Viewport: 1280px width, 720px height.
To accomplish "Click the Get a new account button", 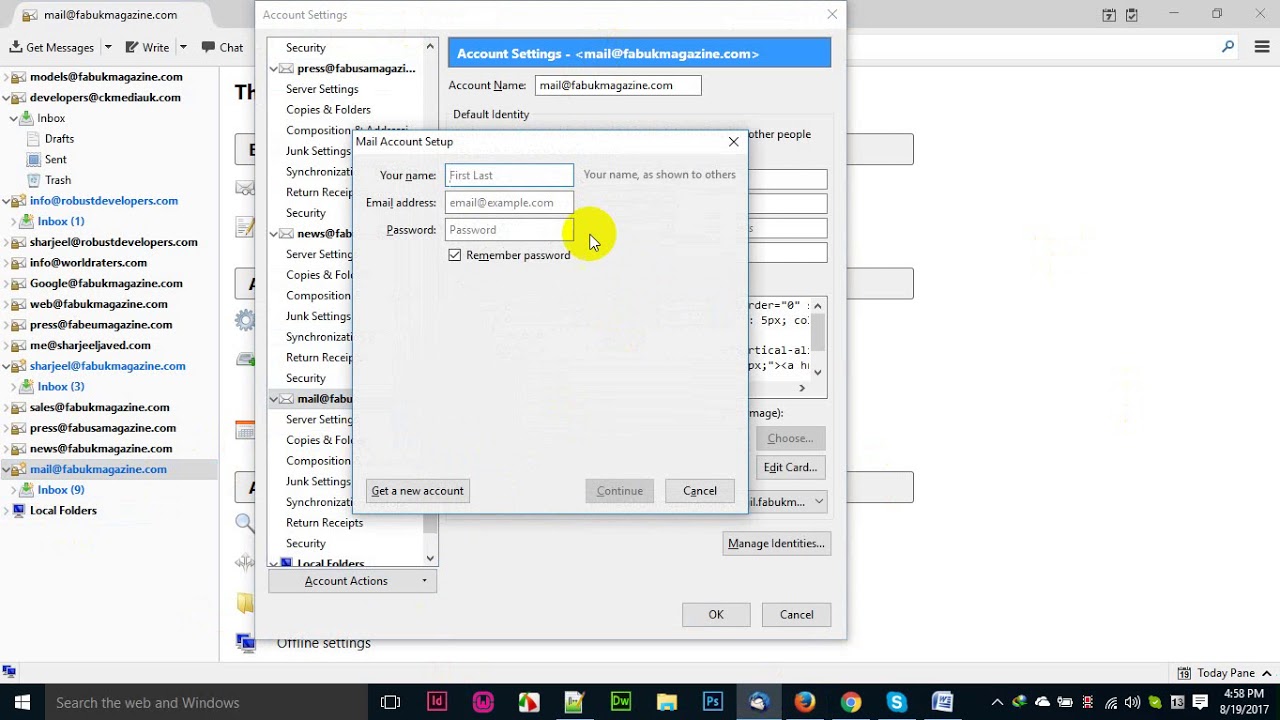I will point(417,491).
